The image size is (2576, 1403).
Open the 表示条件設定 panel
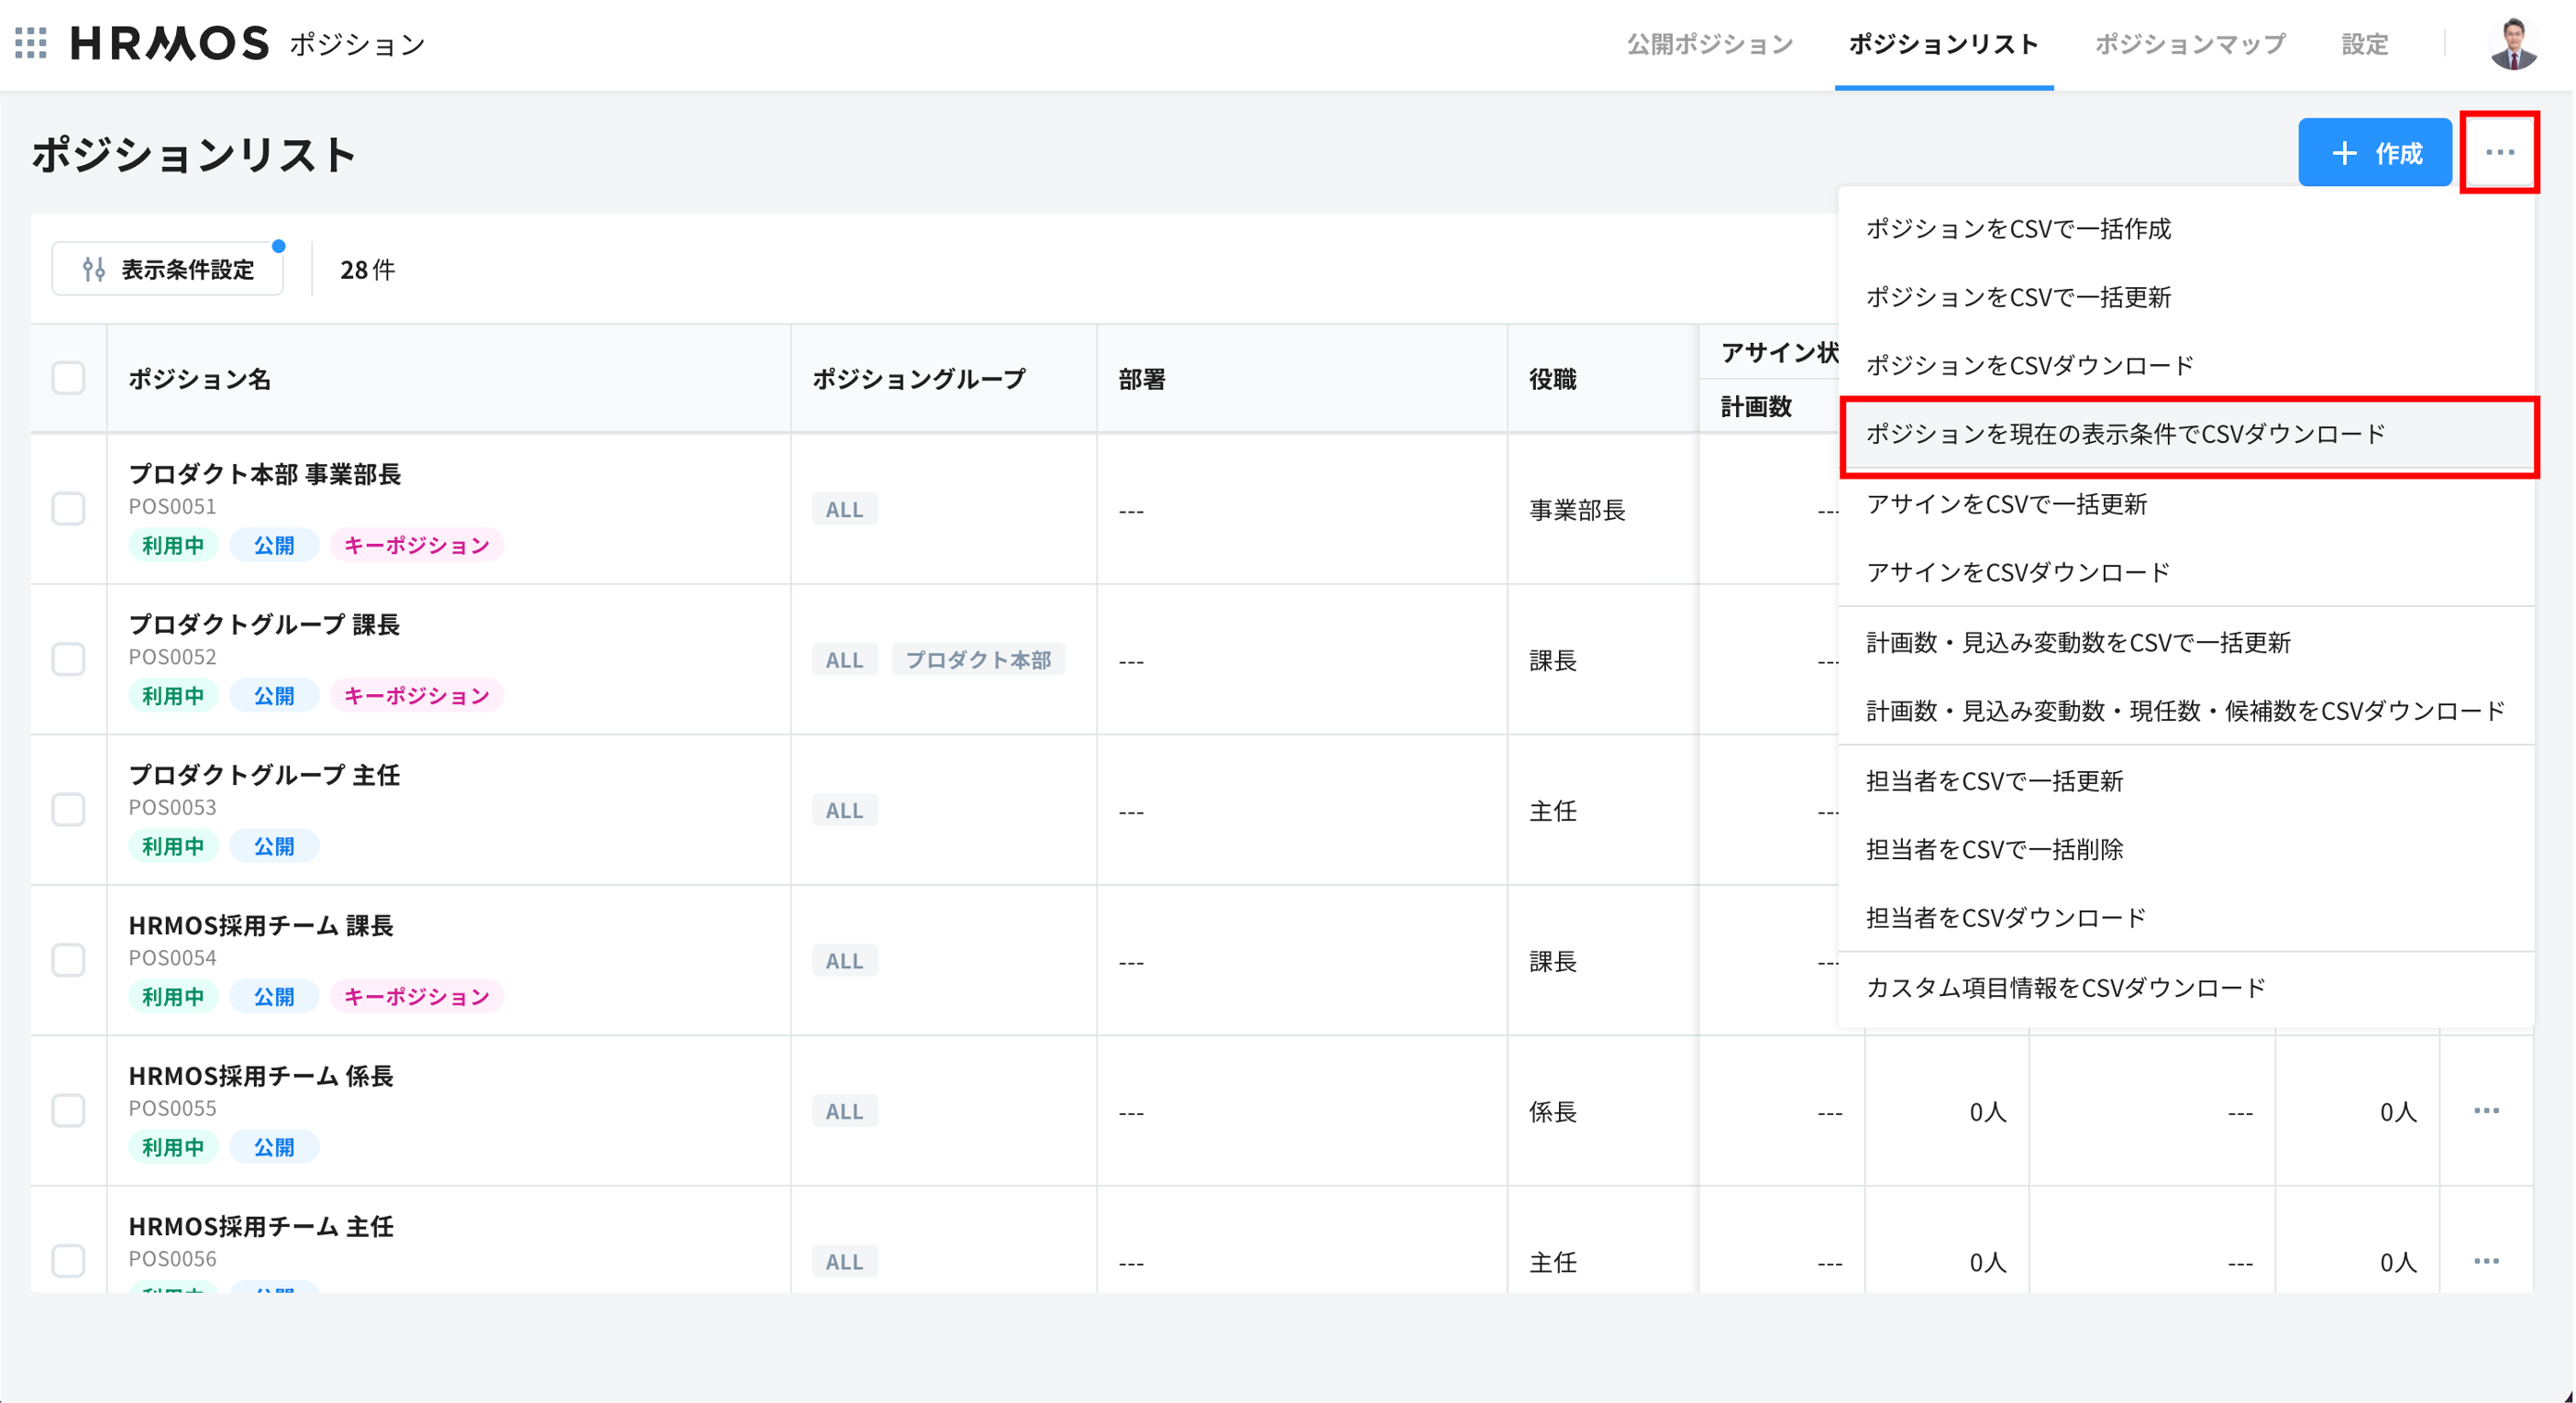tap(167, 269)
